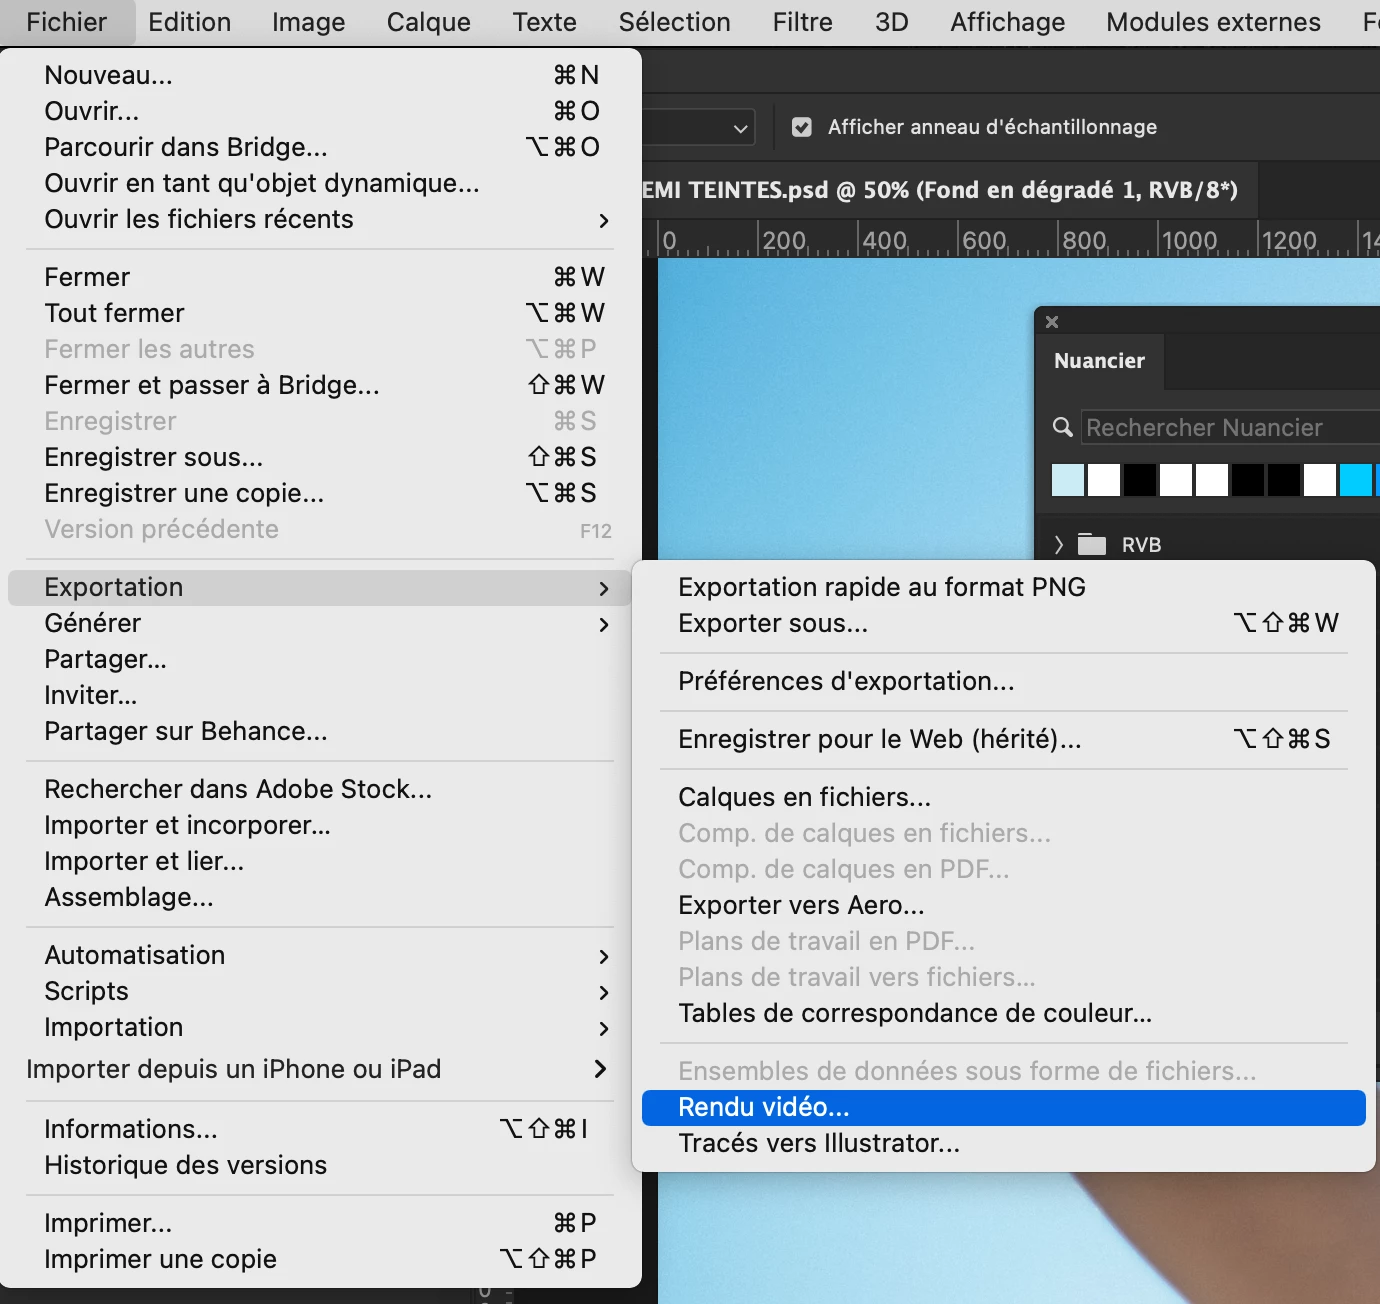Choose Imprimer une copie
Image resolution: width=1380 pixels, height=1304 pixels.
point(320,1259)
